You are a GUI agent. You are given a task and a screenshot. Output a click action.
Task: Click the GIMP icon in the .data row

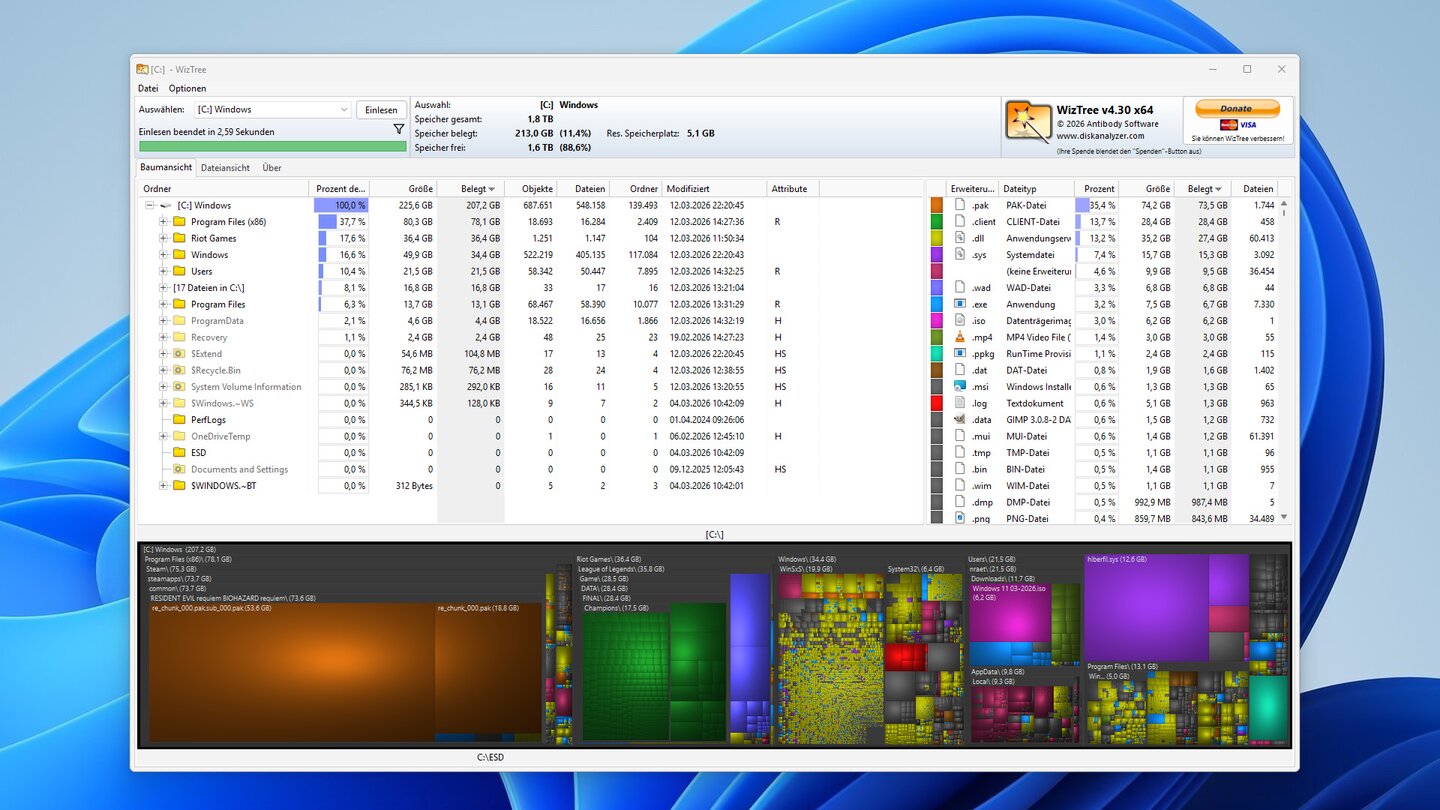click(959, 420)
